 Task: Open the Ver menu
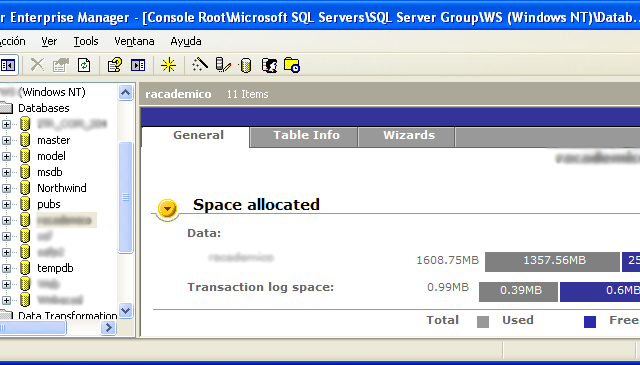[x=49, y=41]
